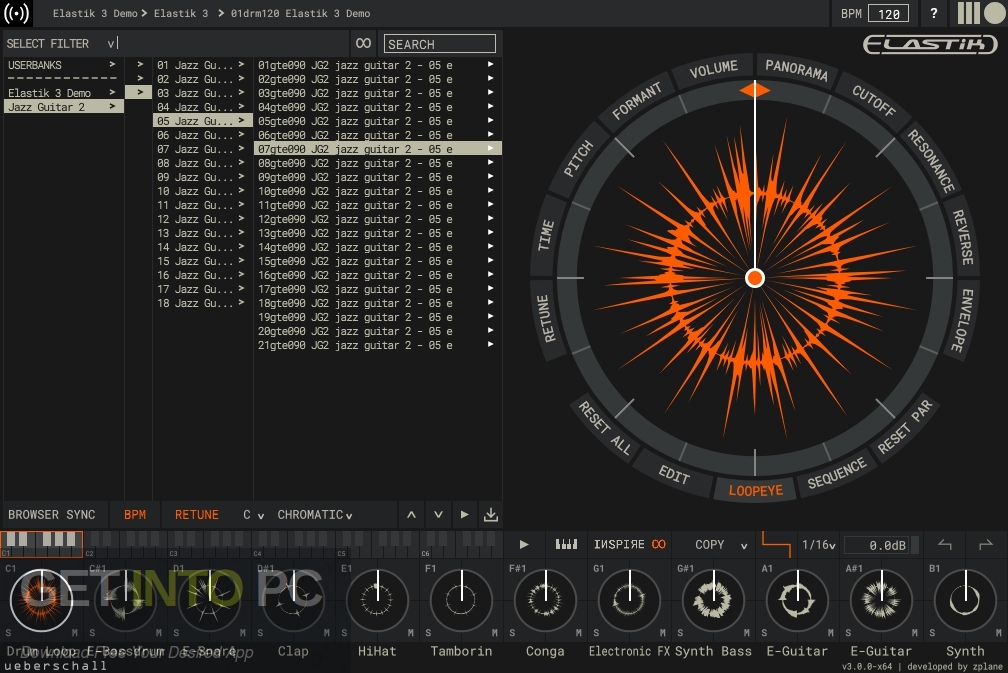Select the G1 Electronic FX pad
Viewport: 1008px width, 673px height.
click(629, 600)
